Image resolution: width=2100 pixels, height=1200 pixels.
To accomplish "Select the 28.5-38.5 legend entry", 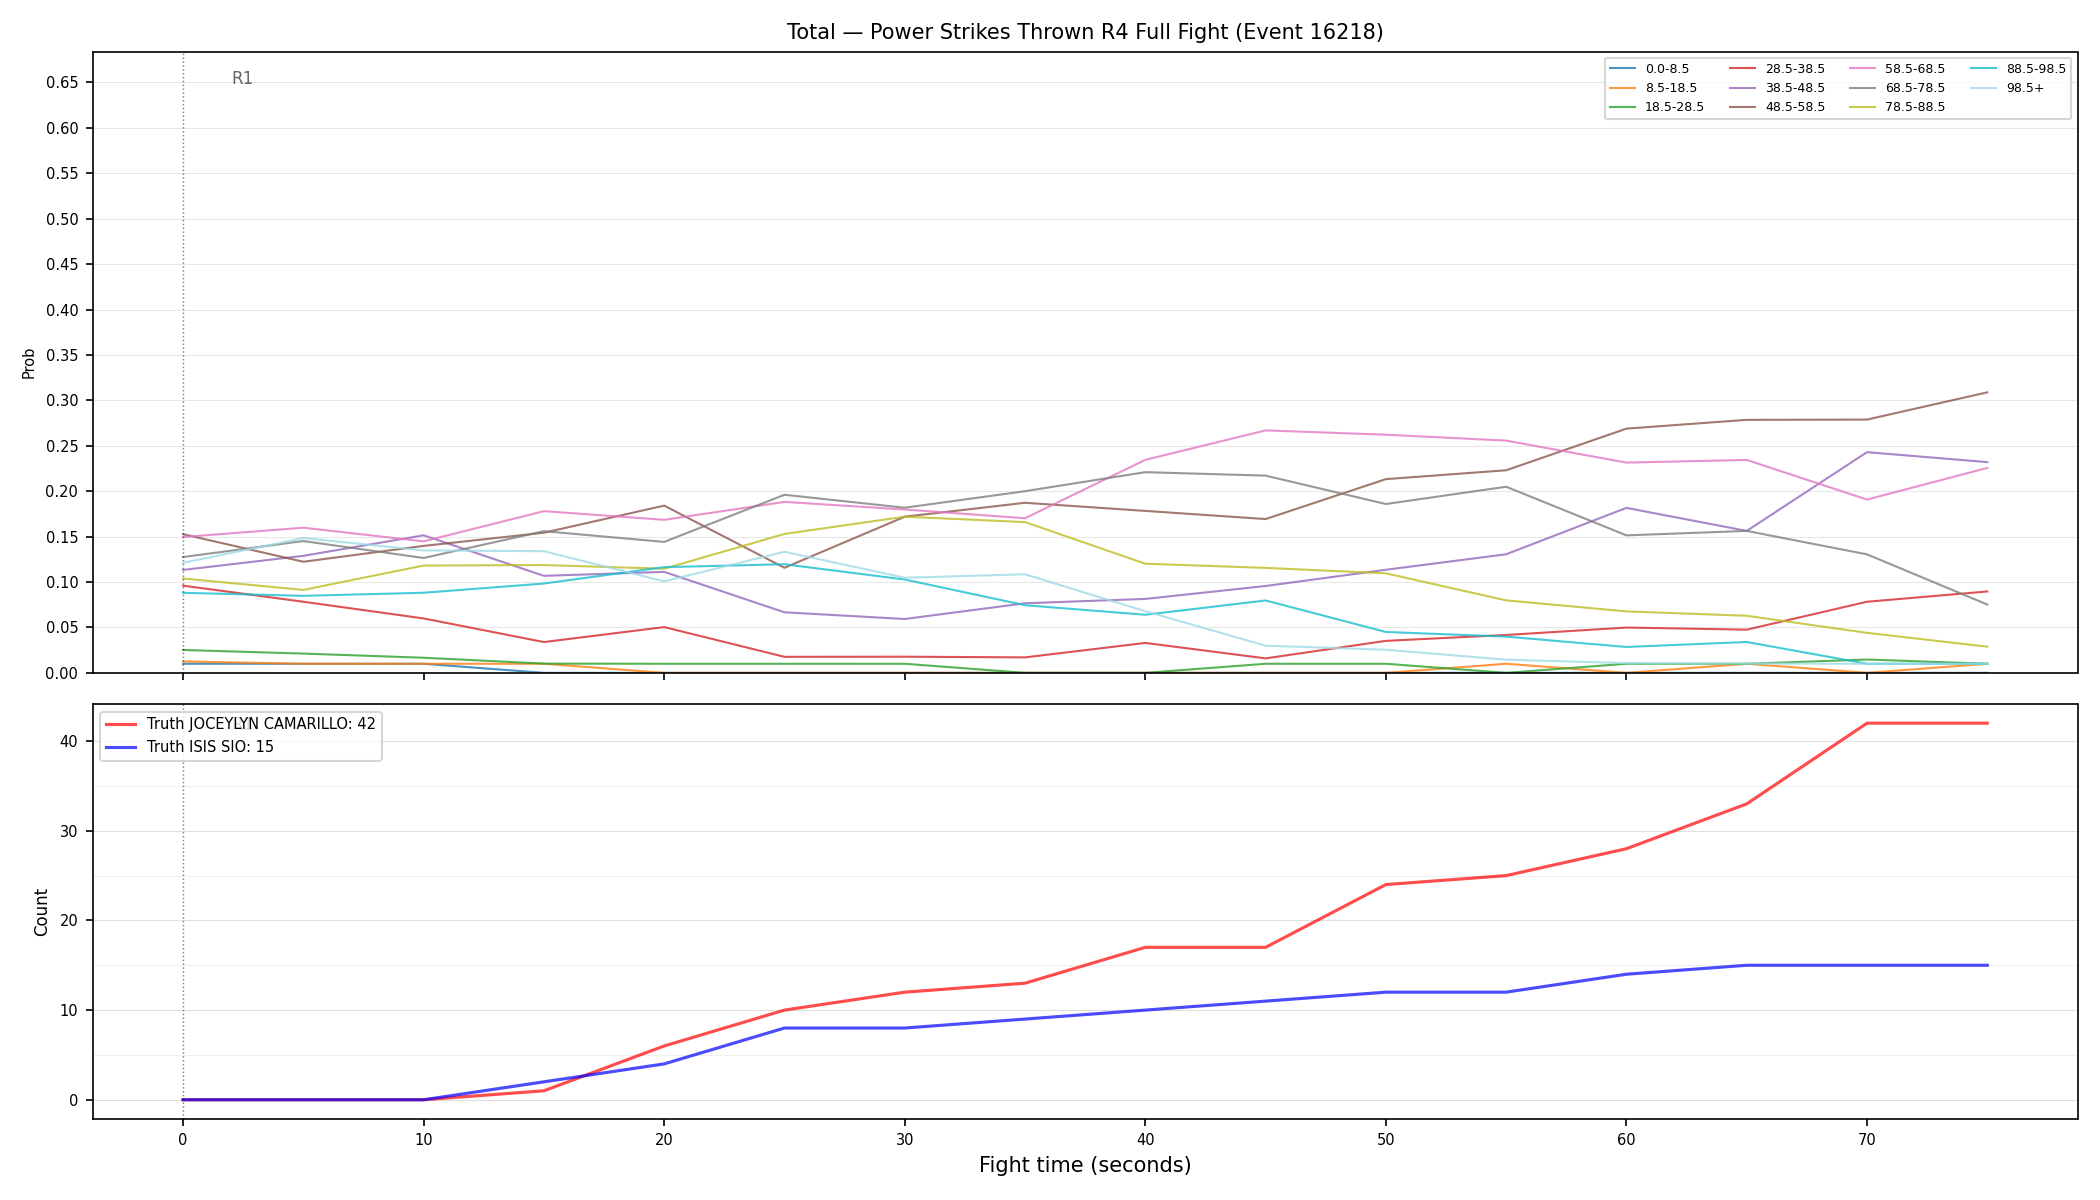I will (x=1777, y=69).
